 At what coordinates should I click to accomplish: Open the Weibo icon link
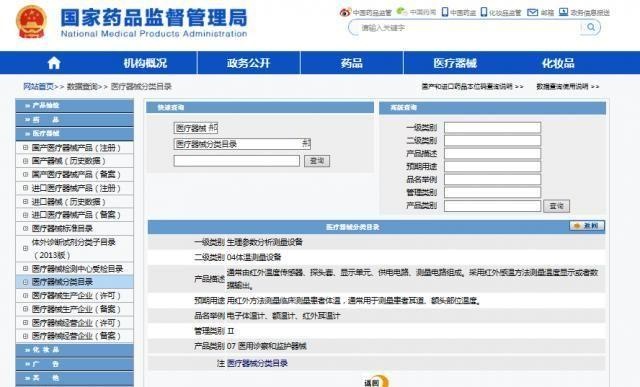pos(345,12)
